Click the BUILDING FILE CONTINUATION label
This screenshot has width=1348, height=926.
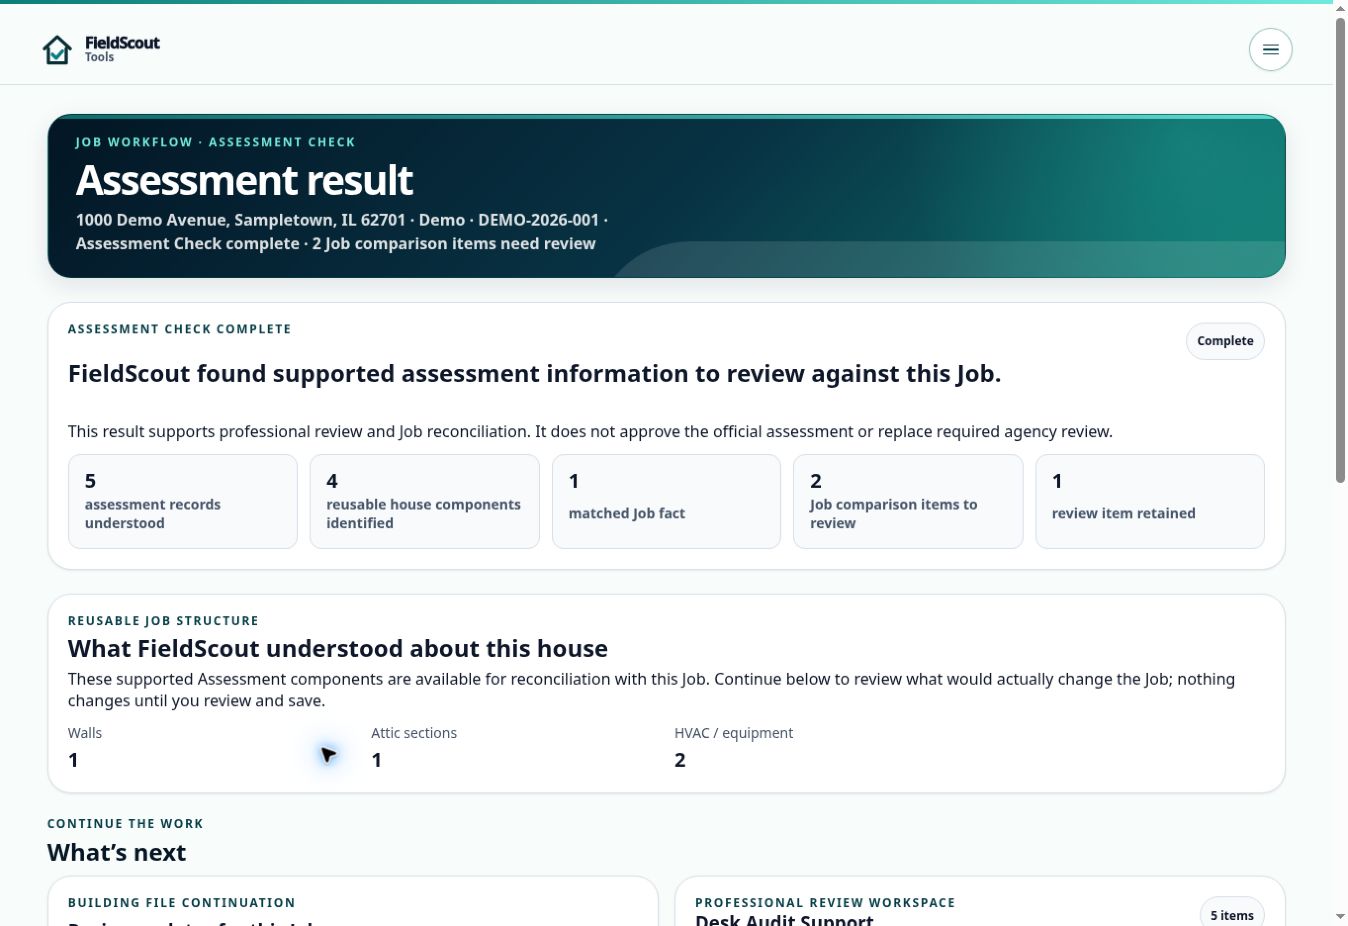(182, 903)
